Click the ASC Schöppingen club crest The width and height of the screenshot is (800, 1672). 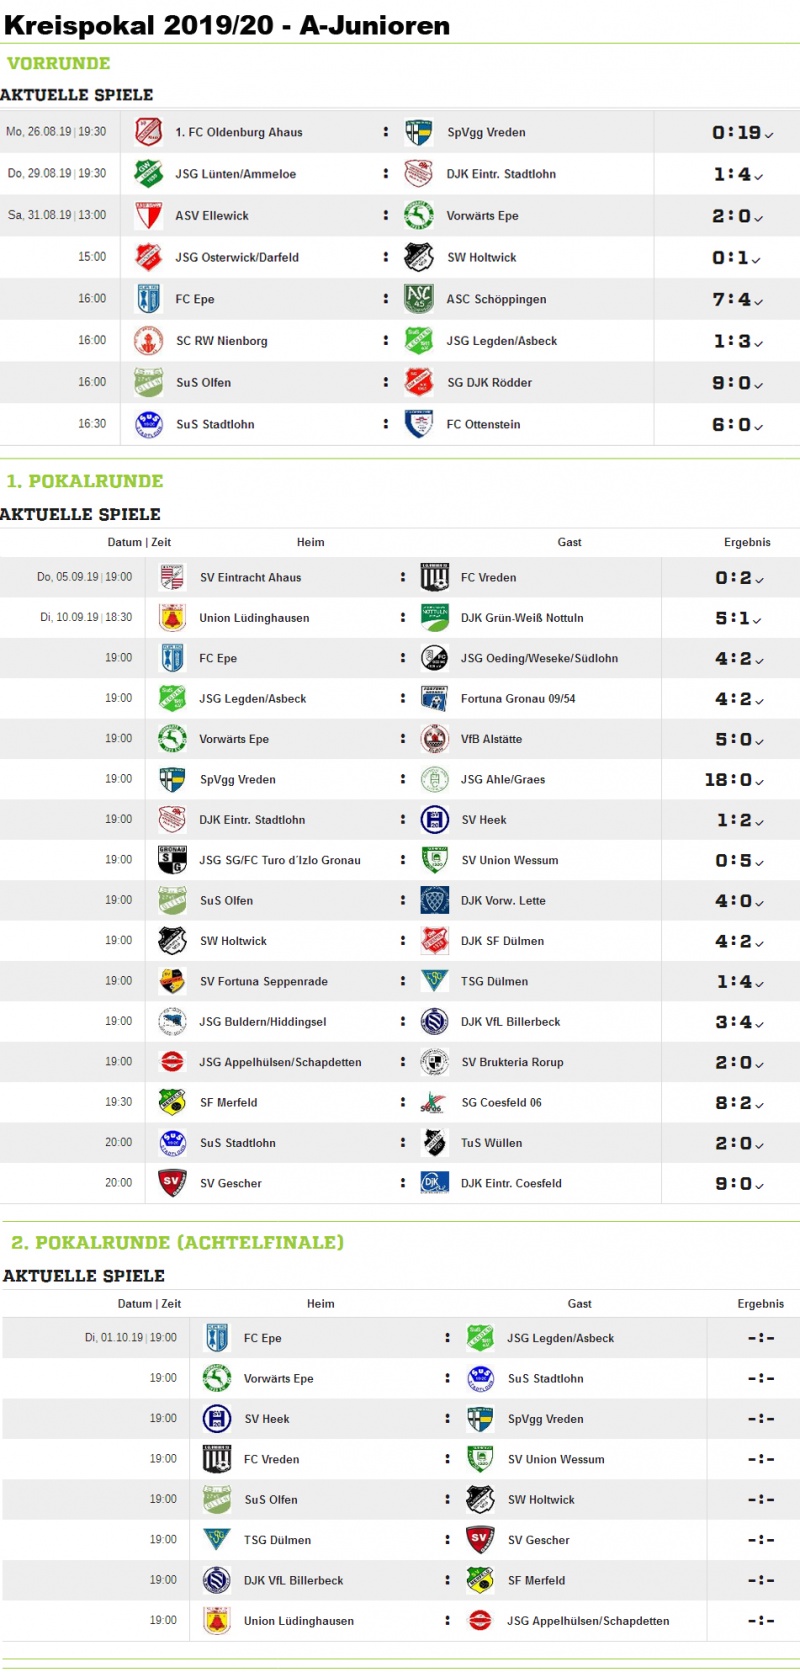pyautogui.click(x=418, y=299)
